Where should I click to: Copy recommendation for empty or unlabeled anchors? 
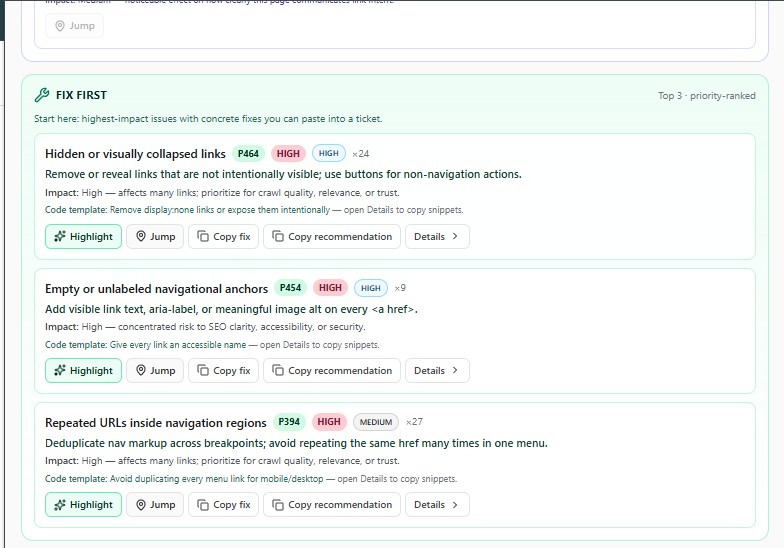coord(332,371)
